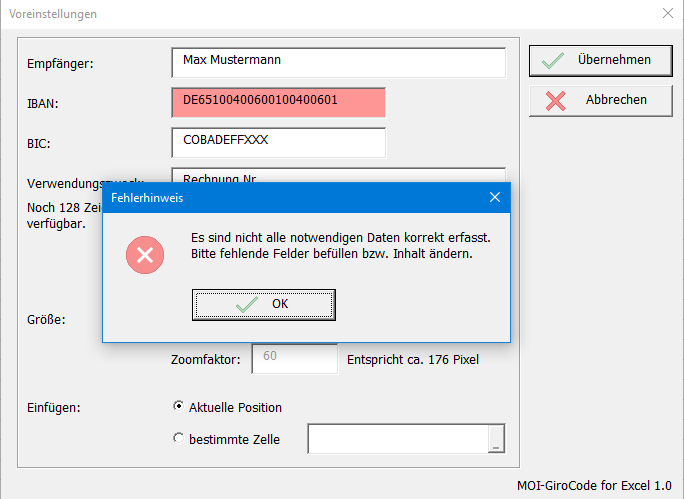Screen dimensions: 684x499
Task: Click the Zoomfaktor input showing 60
Action: tap(294, 359)
